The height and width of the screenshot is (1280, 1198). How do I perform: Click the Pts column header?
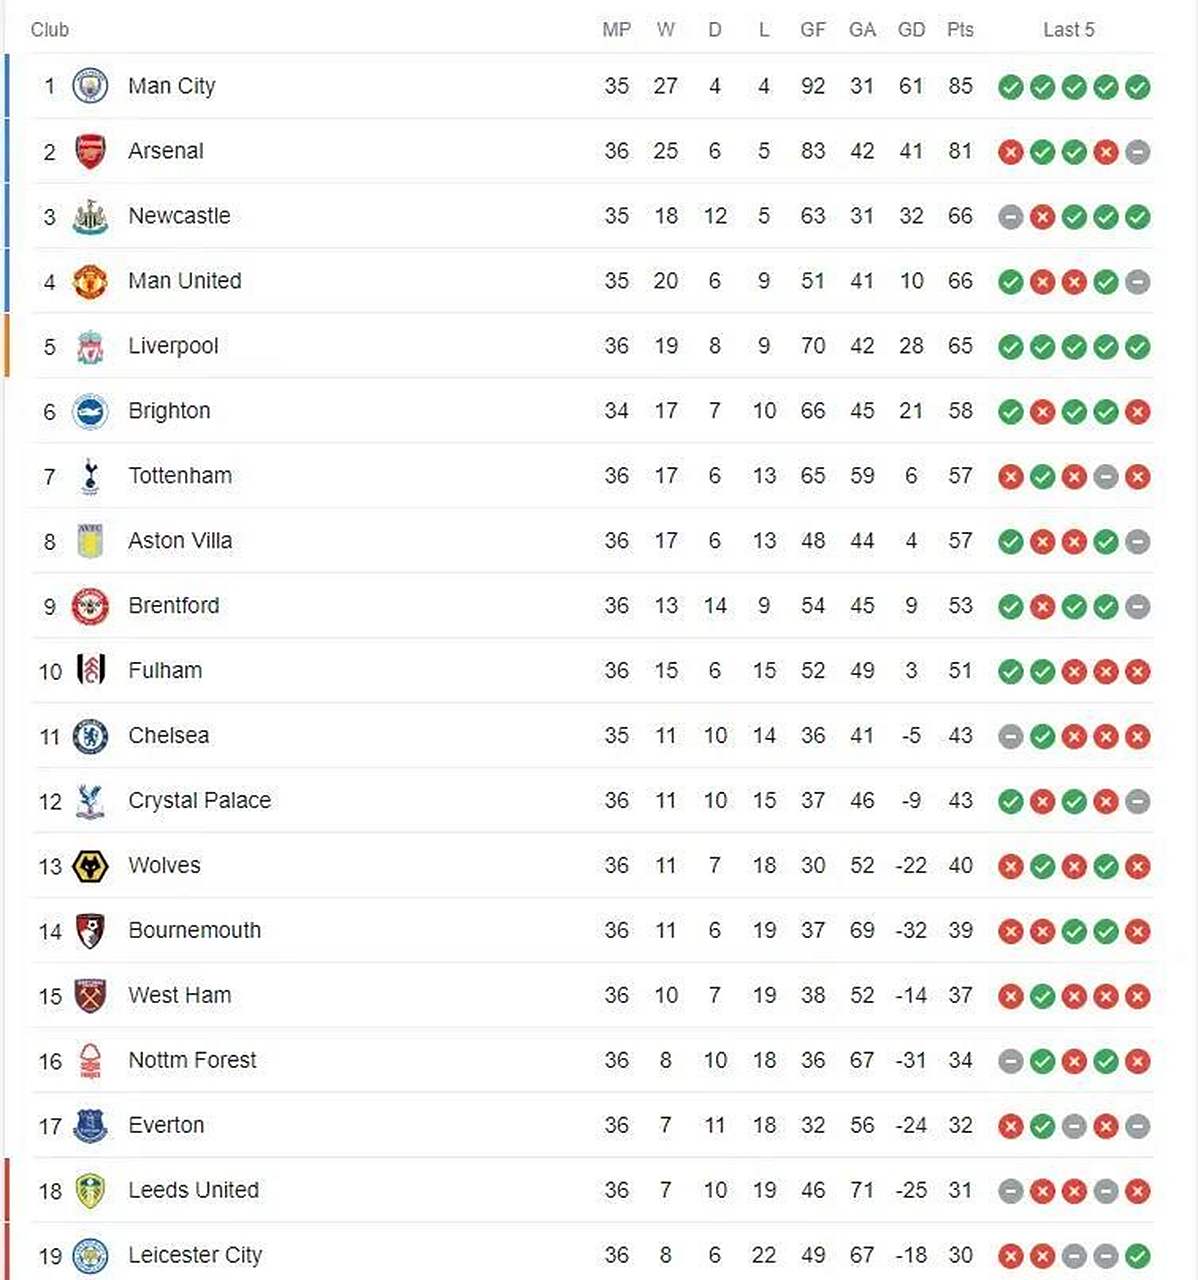pyautogui.click(x=960, y=30)
